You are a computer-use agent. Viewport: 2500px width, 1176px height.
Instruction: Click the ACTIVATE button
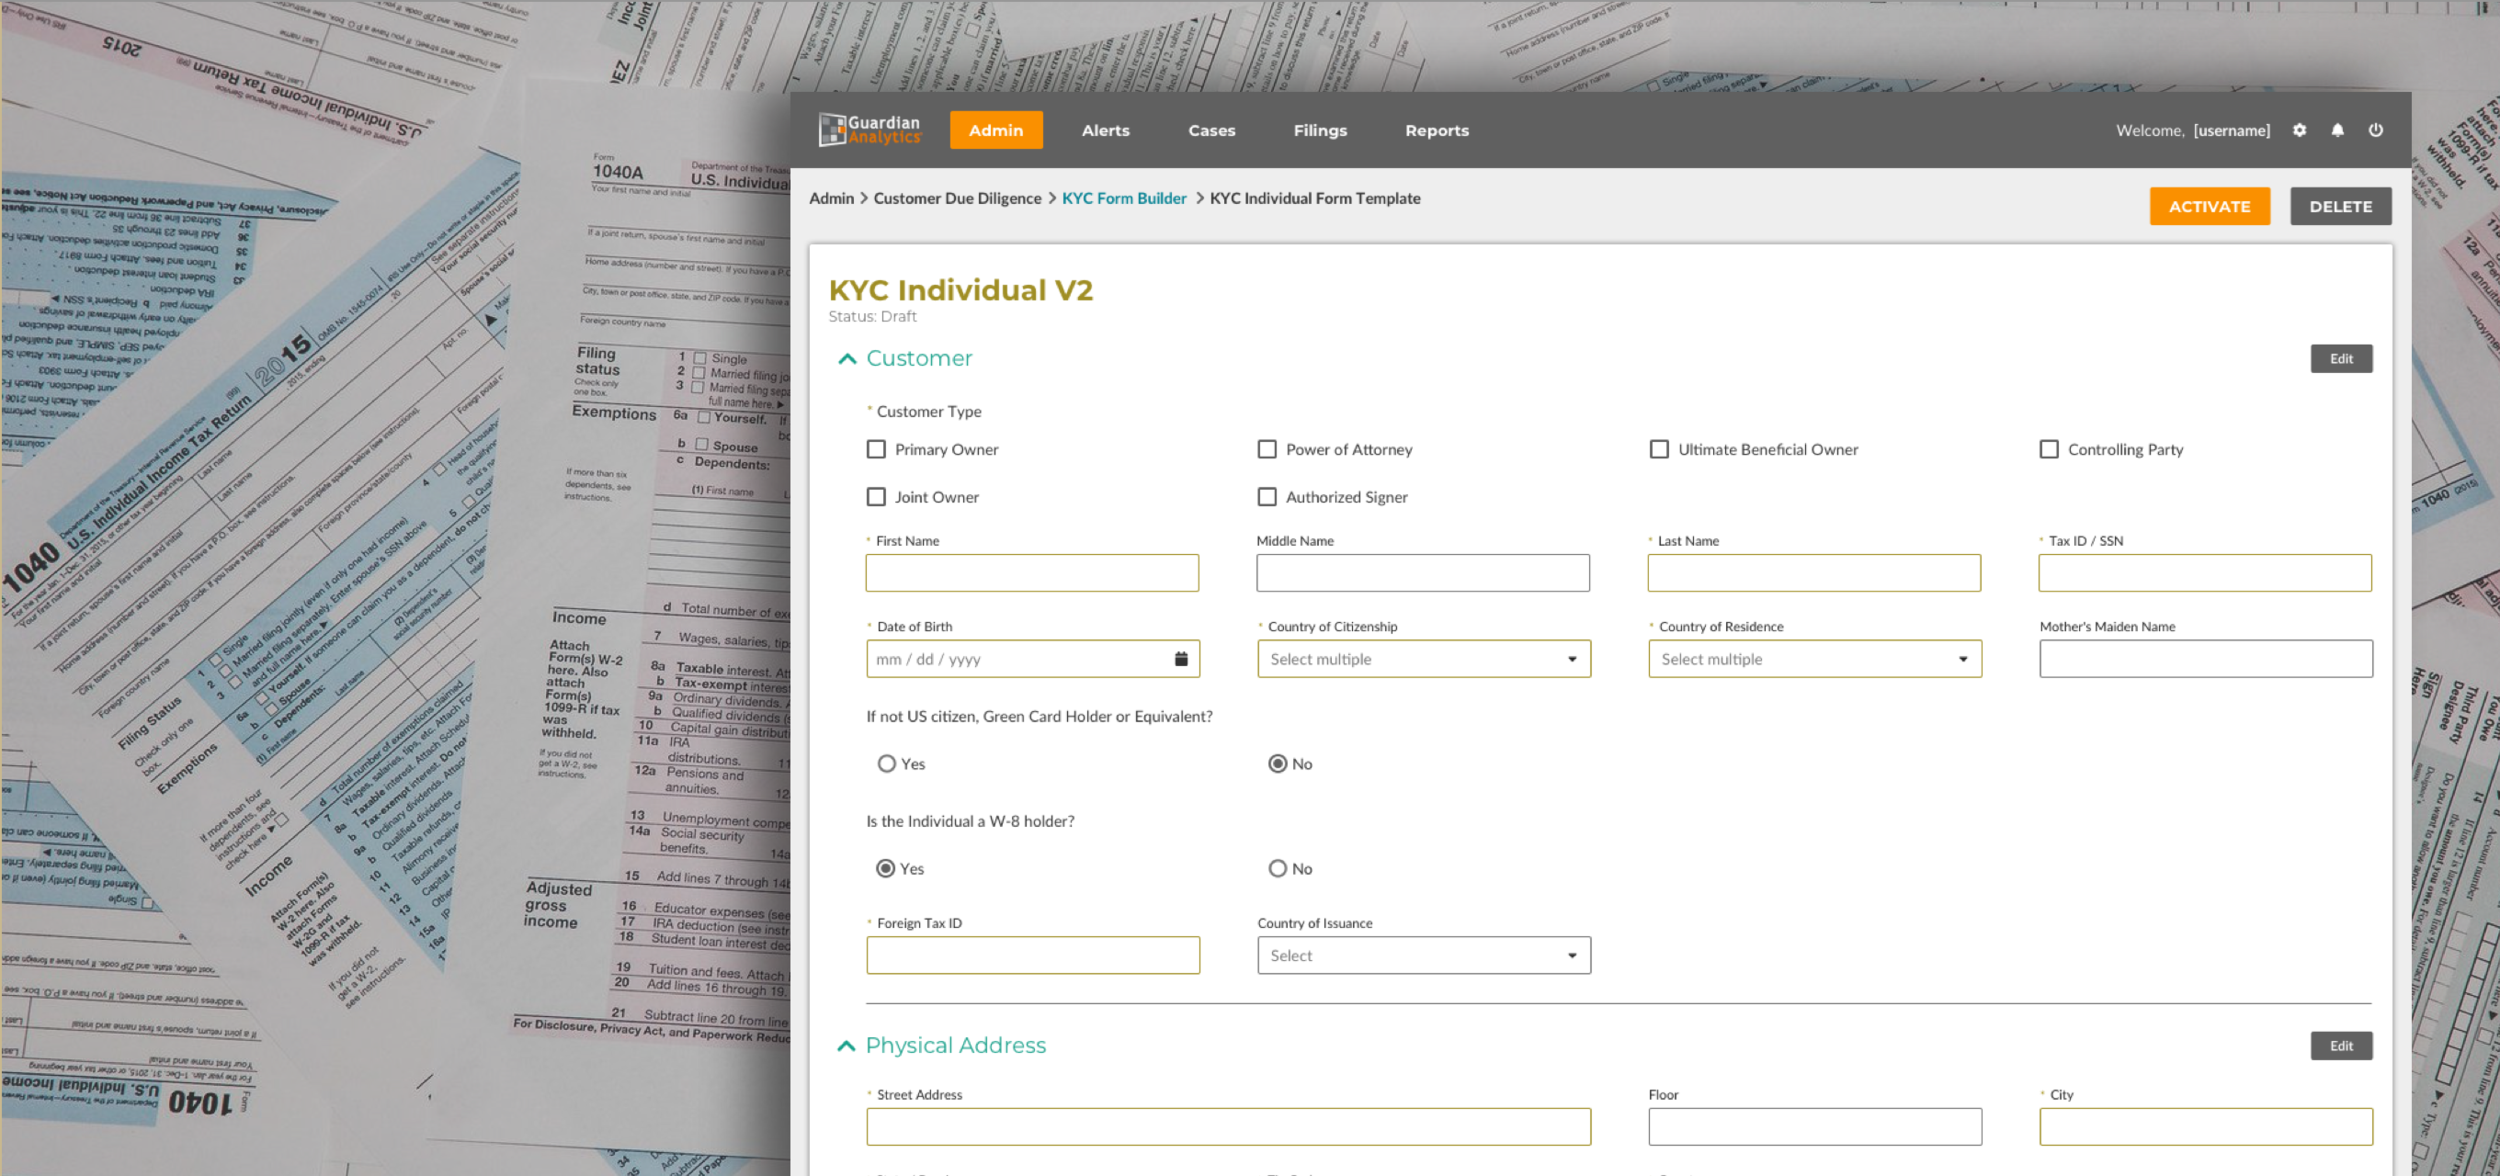(x=2210, y=206)
